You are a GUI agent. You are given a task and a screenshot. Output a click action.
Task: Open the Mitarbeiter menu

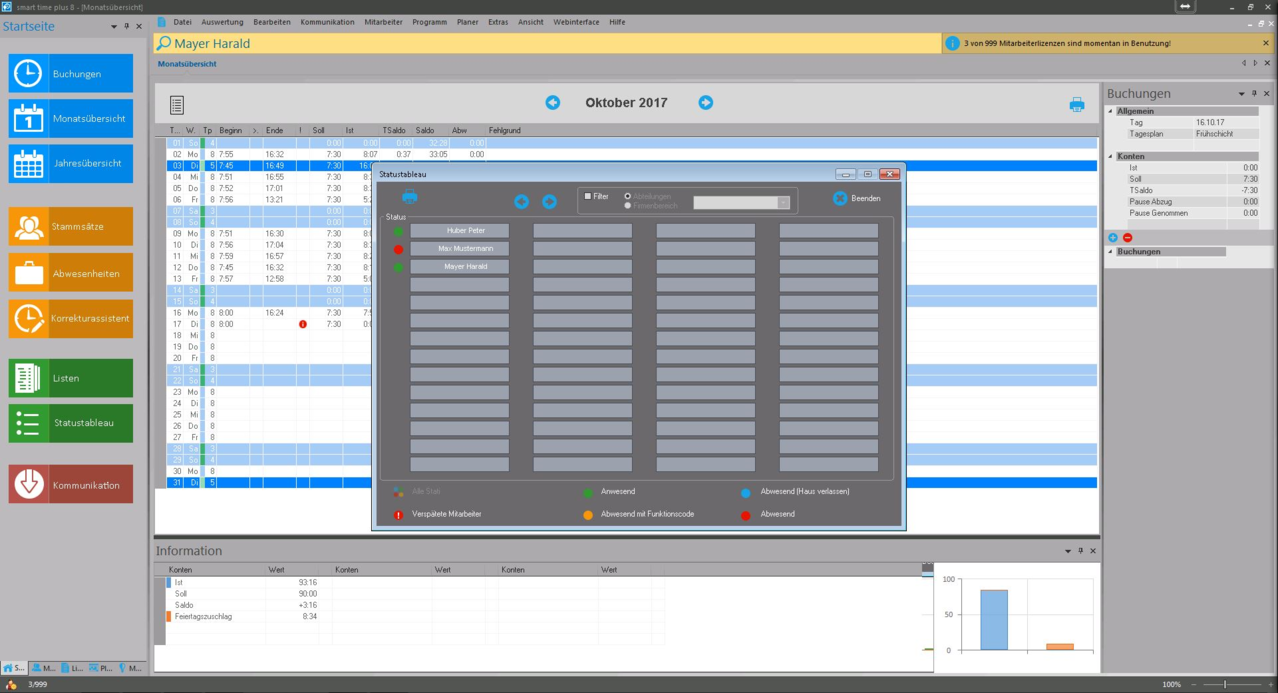(383, 22)
